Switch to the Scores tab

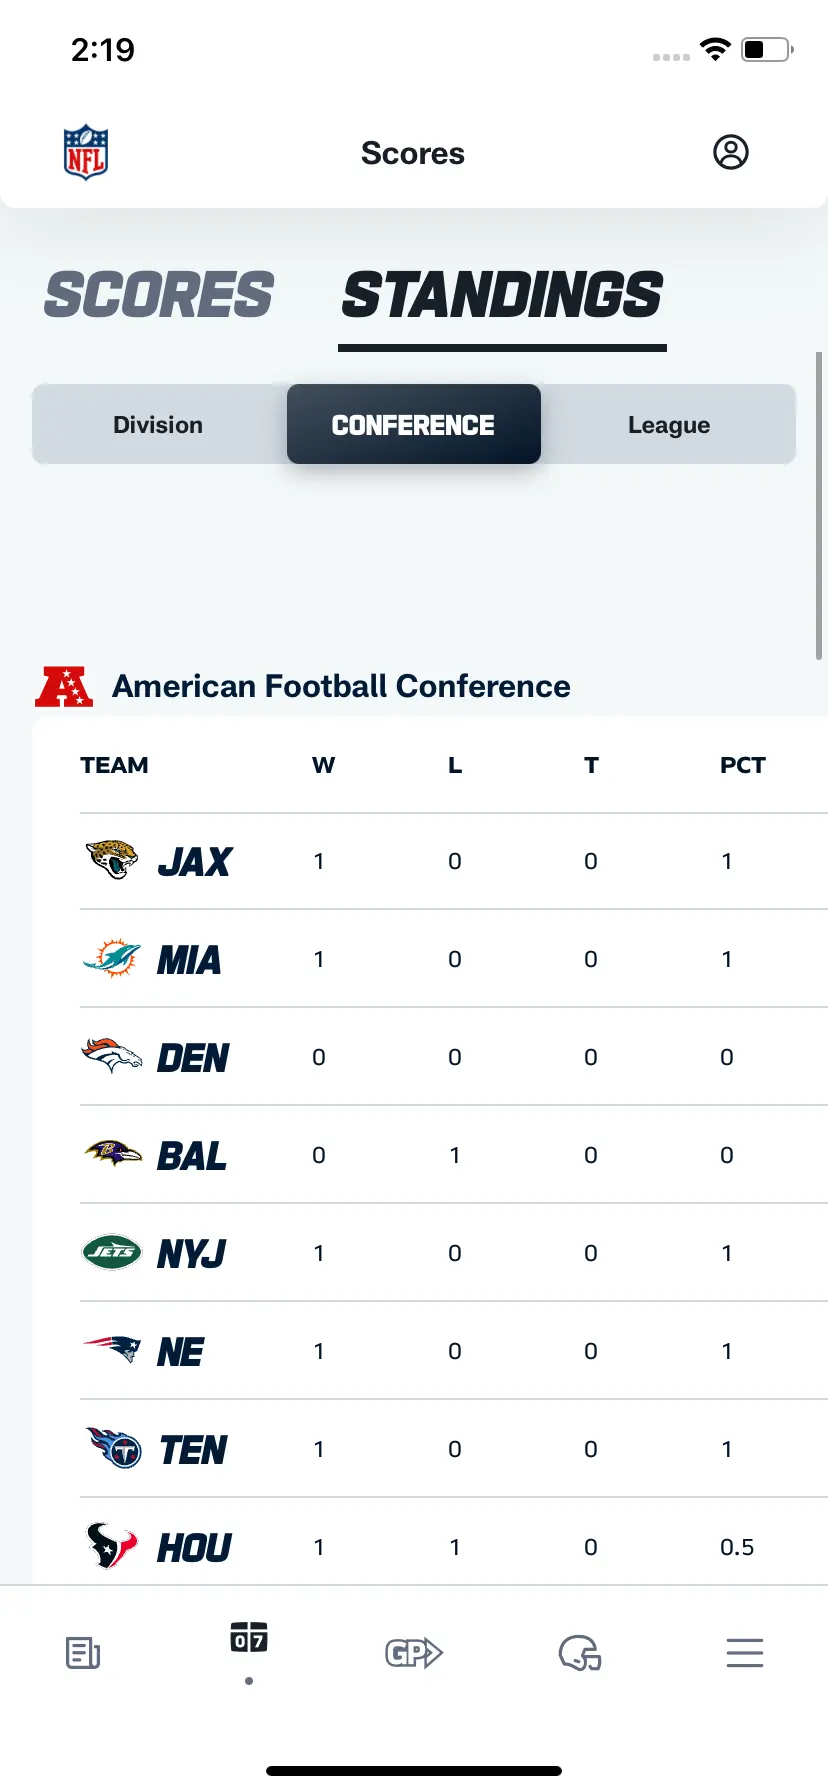pyautogui.click(x=158, y=295)
